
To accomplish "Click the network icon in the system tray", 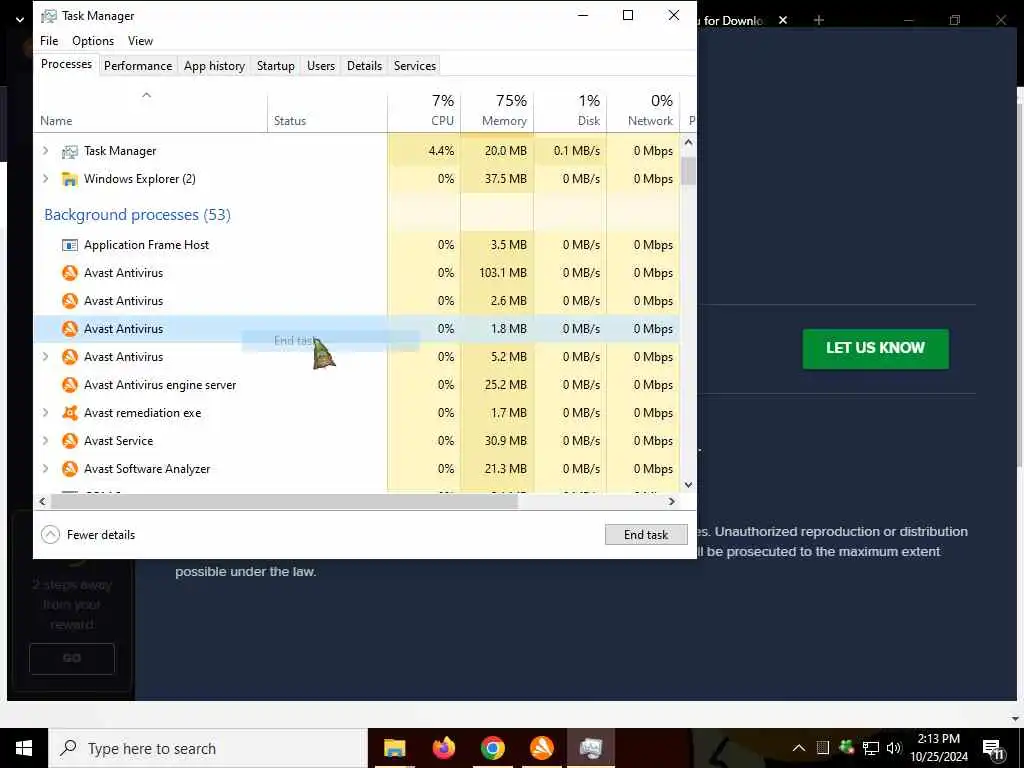I will pos(871,748).
